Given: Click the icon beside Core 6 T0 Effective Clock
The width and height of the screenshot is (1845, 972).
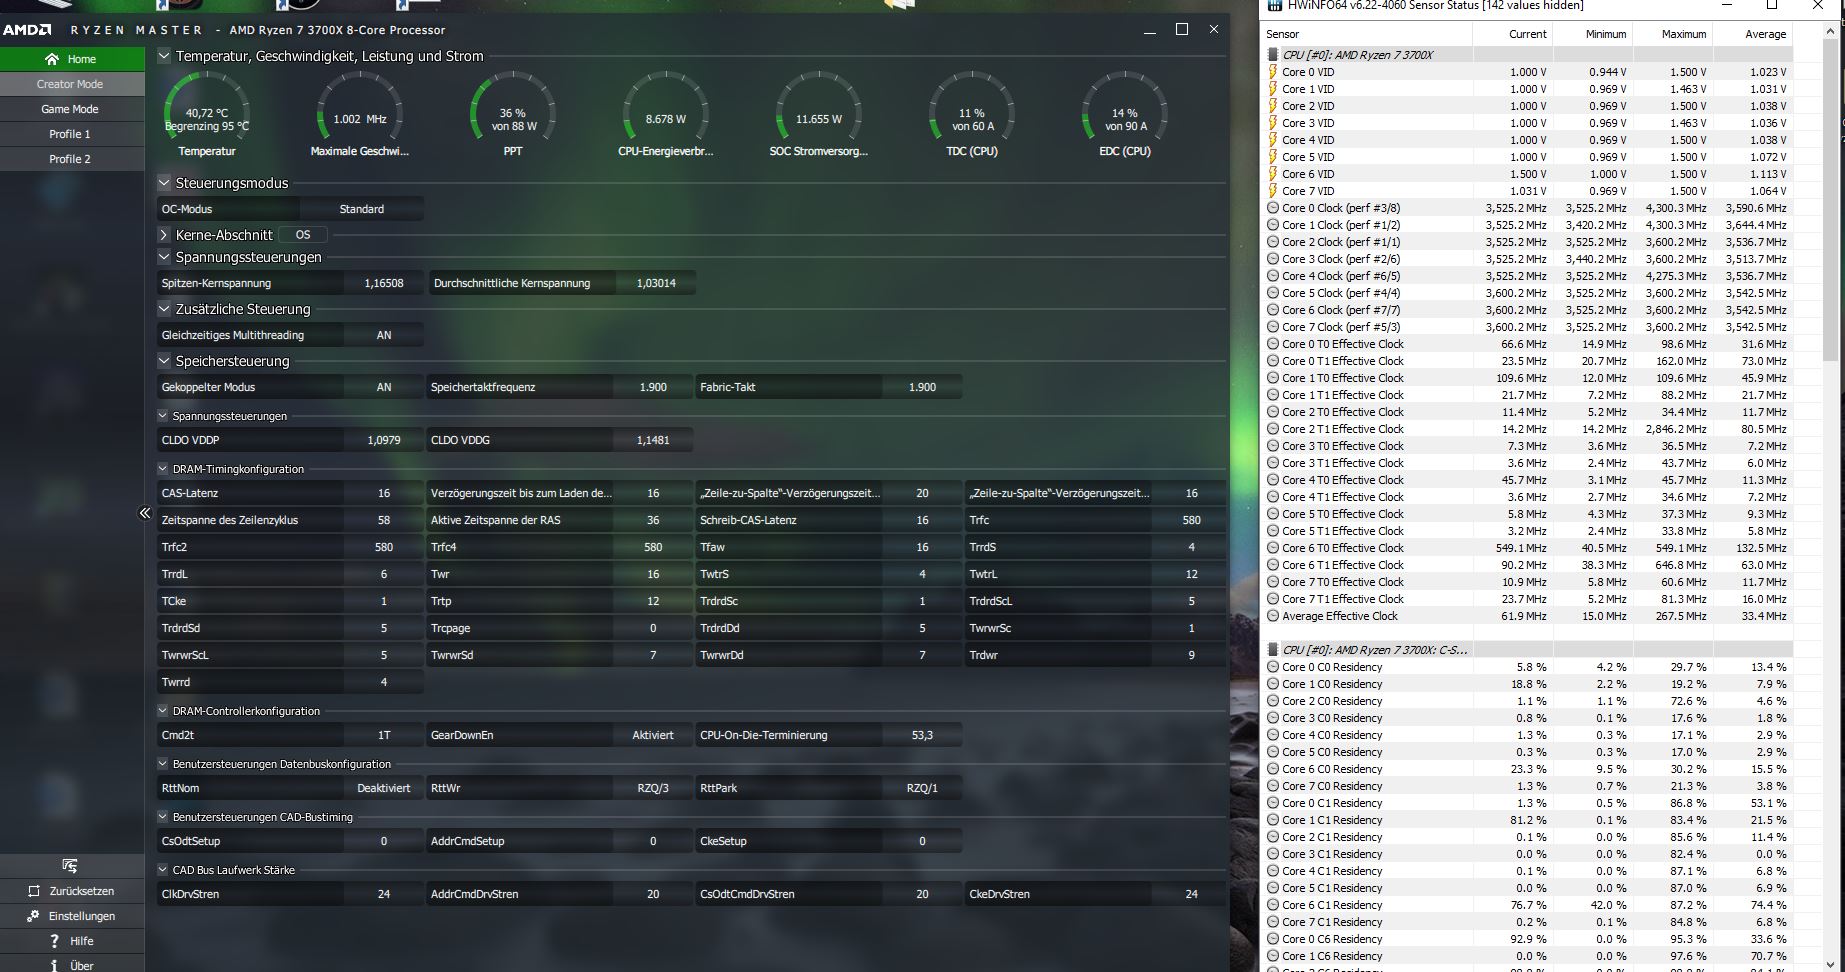Looking at the screenshot, I should [1273, 548].
